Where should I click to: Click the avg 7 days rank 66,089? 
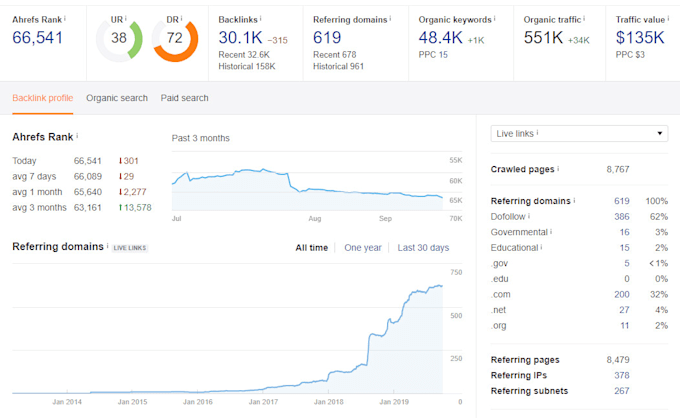point(88,176)
